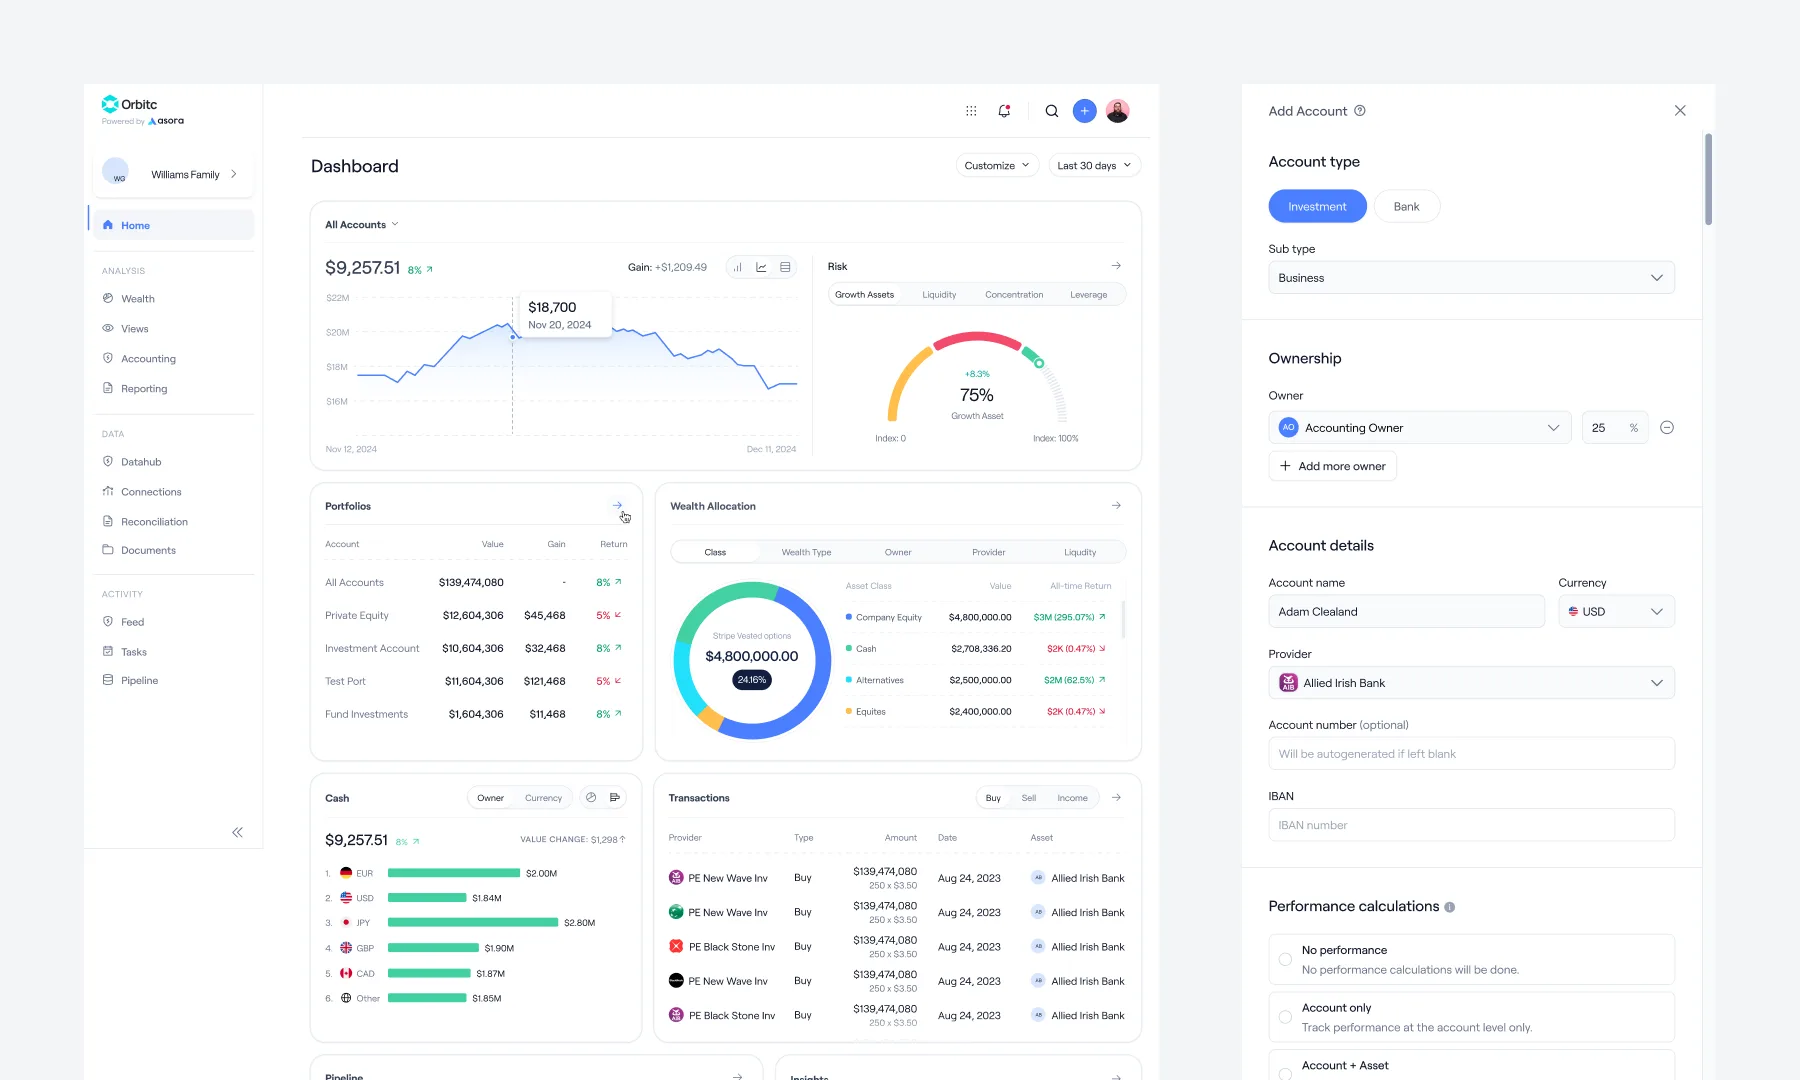1800x1080 pixels.
Task: Show Cash bar list view icon
Action: 615,798
